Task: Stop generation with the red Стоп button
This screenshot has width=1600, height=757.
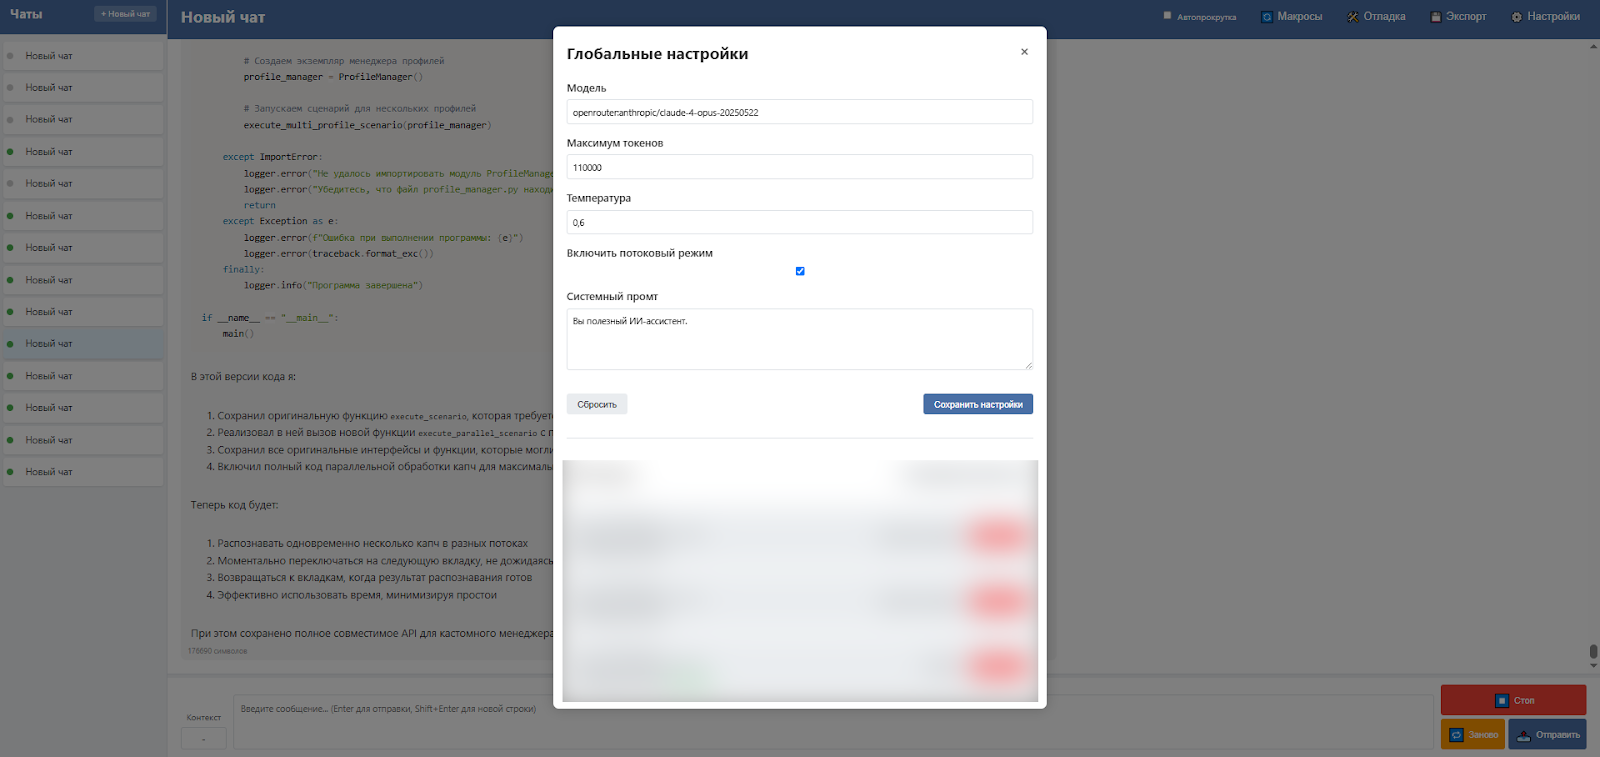Action: point(1513,700)
